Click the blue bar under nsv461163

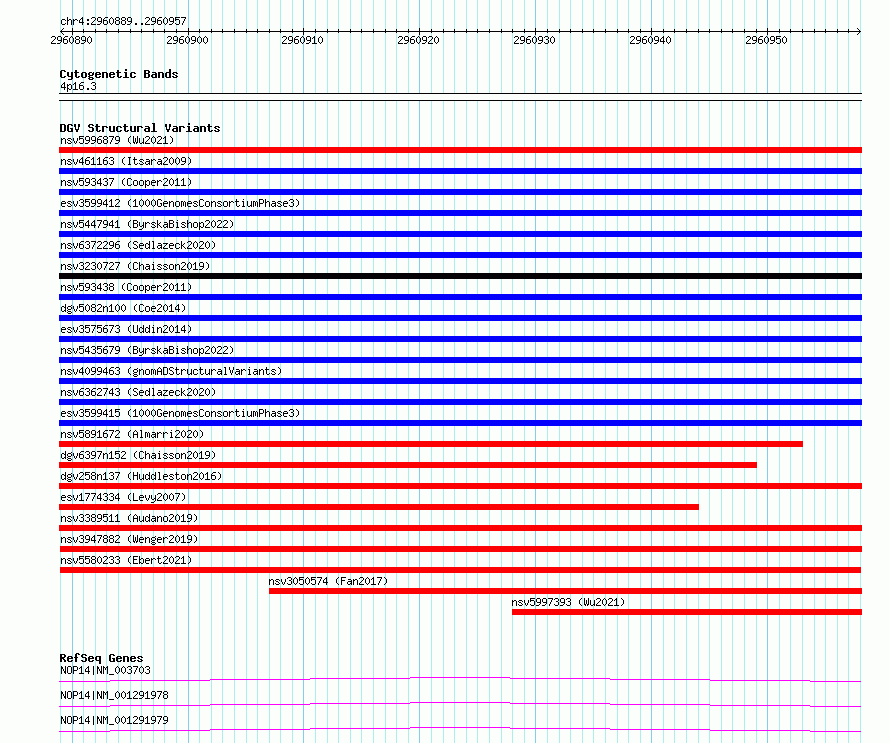460,171
